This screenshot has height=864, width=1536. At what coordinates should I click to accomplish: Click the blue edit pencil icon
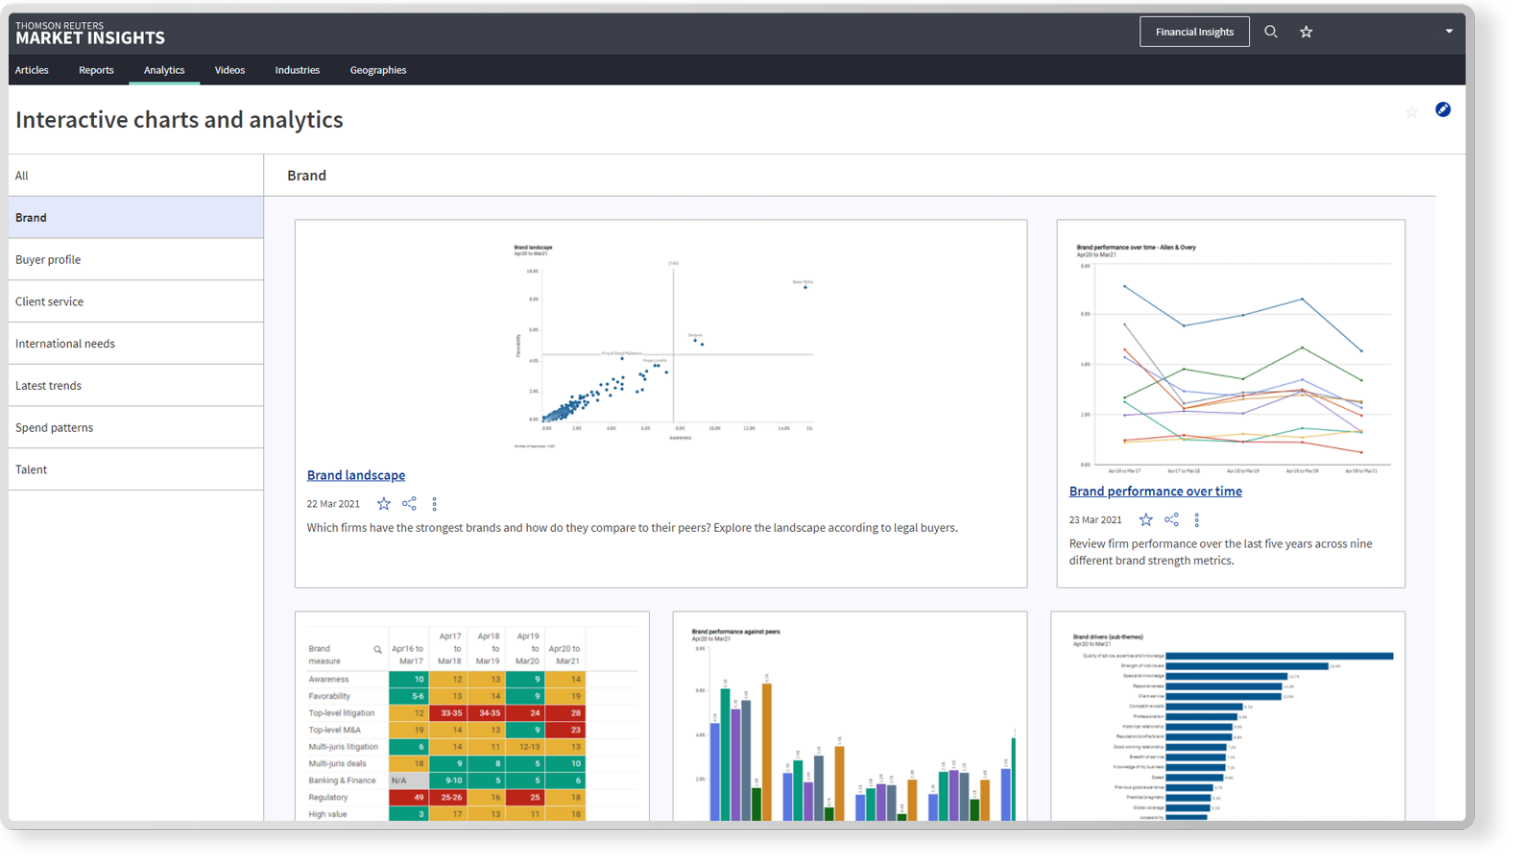tap(1443, 110)
